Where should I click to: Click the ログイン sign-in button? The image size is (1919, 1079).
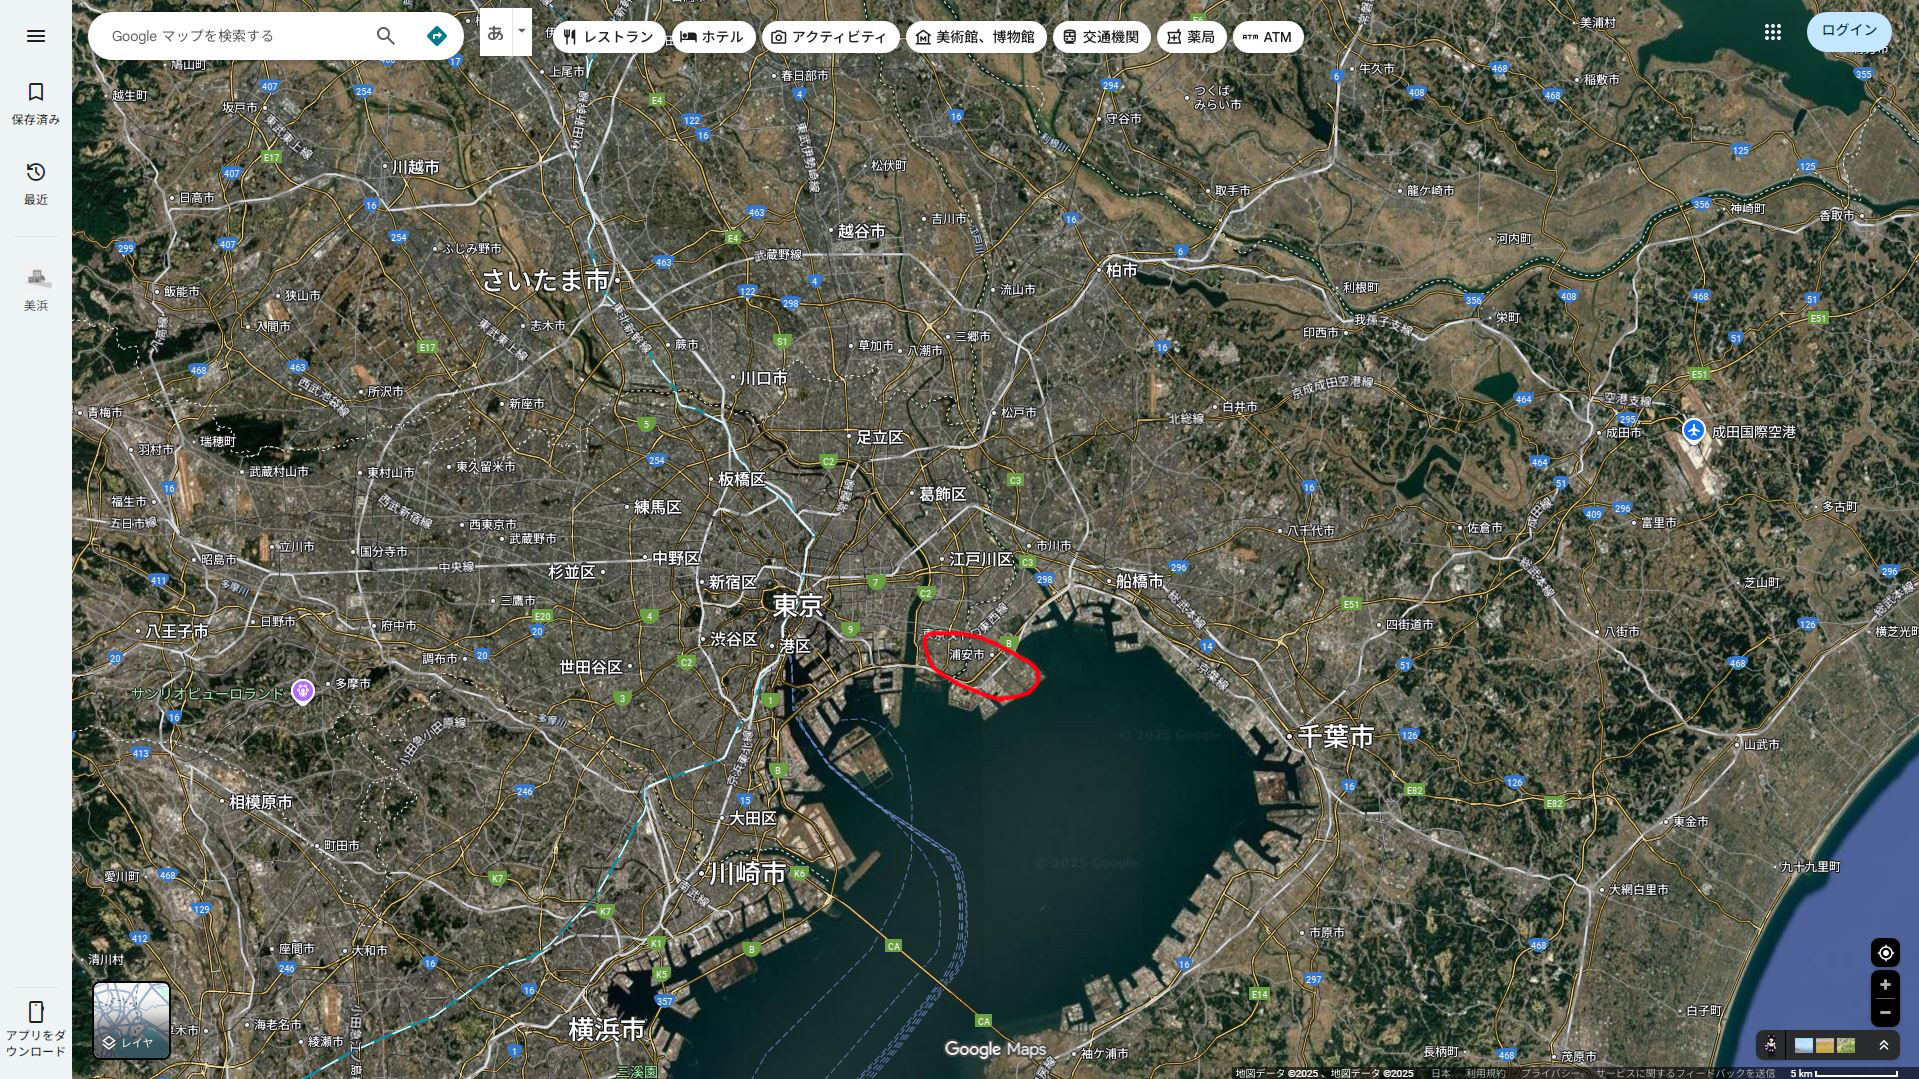pyautogui.click(x=1848, y=31)
